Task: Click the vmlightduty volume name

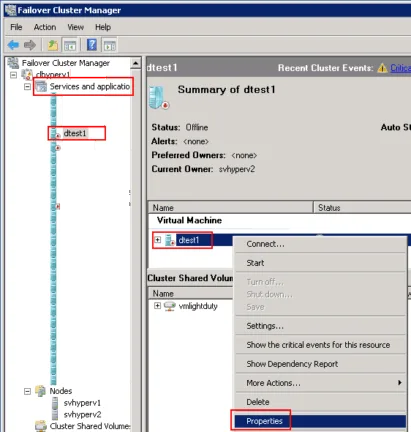Action: point(198,306)
